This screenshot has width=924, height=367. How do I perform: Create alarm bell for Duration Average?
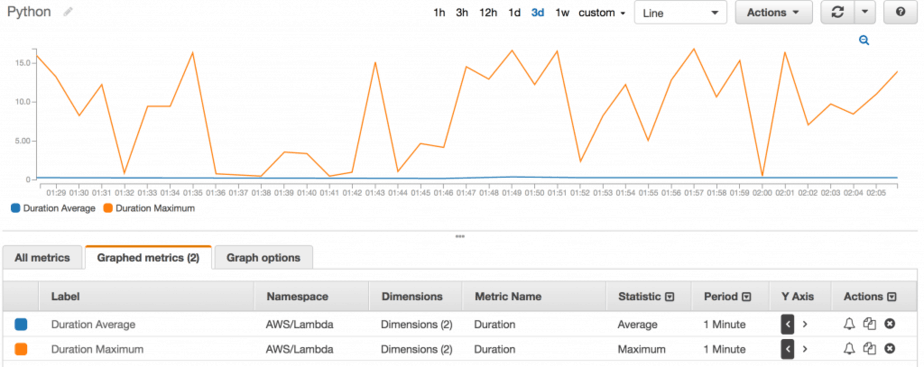pyautogui.click(x=849, y=324)
